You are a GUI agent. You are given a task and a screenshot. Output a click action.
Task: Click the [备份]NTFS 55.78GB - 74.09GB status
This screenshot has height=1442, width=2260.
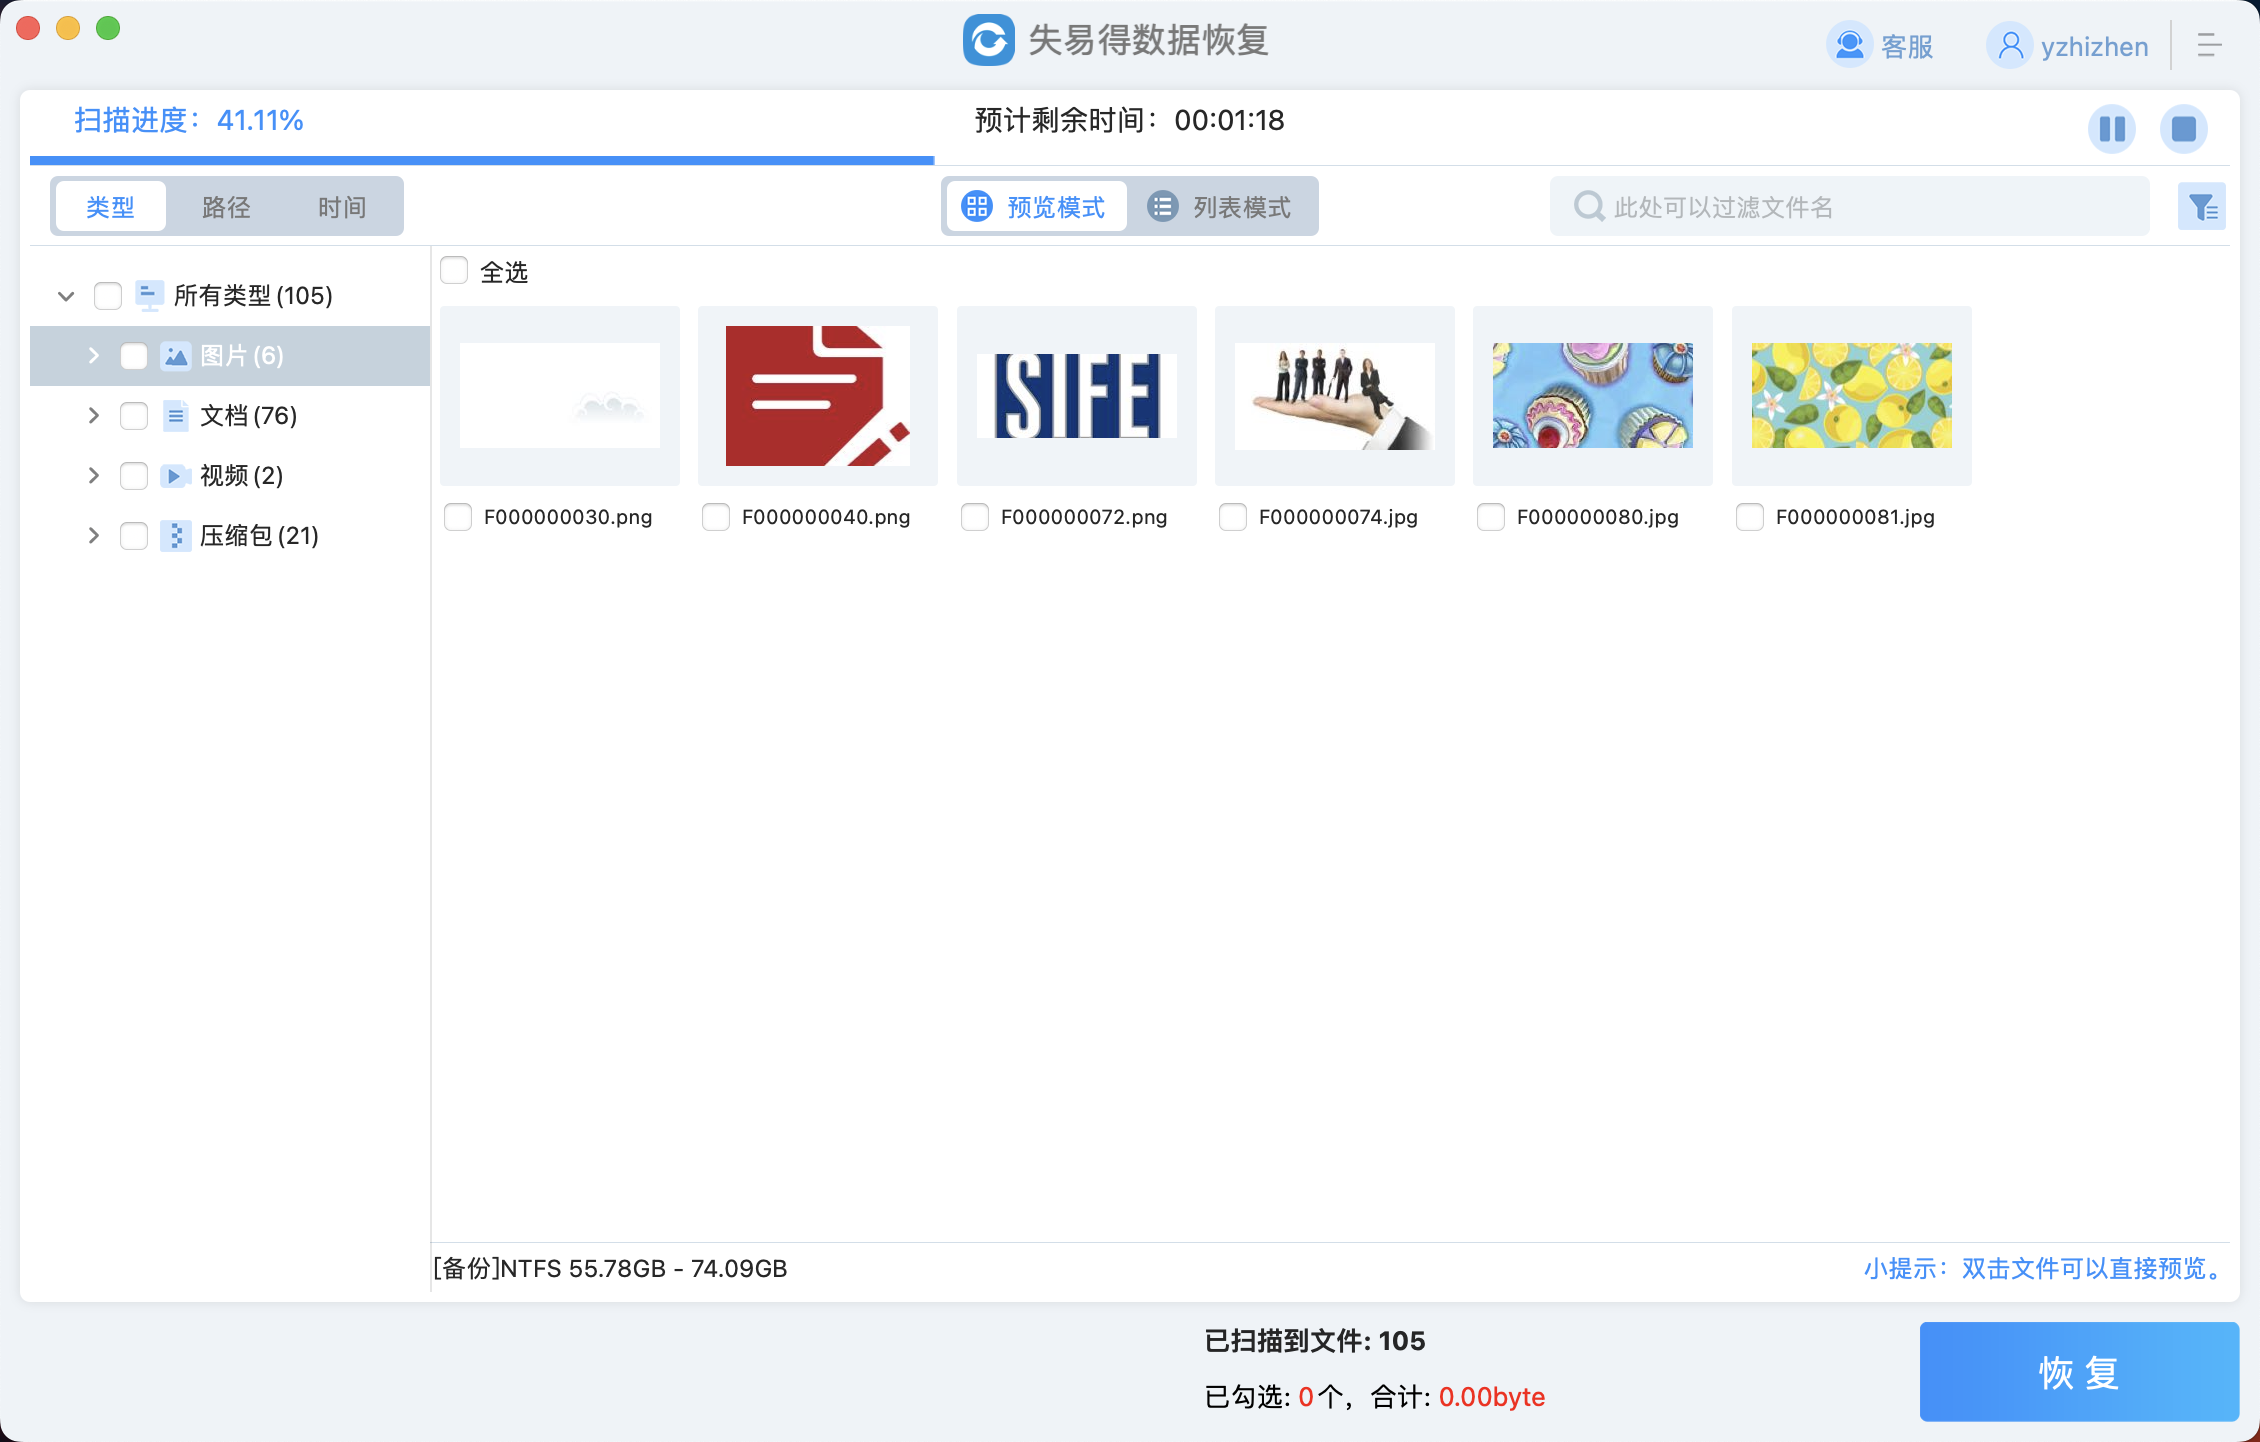coord(610,1268)
